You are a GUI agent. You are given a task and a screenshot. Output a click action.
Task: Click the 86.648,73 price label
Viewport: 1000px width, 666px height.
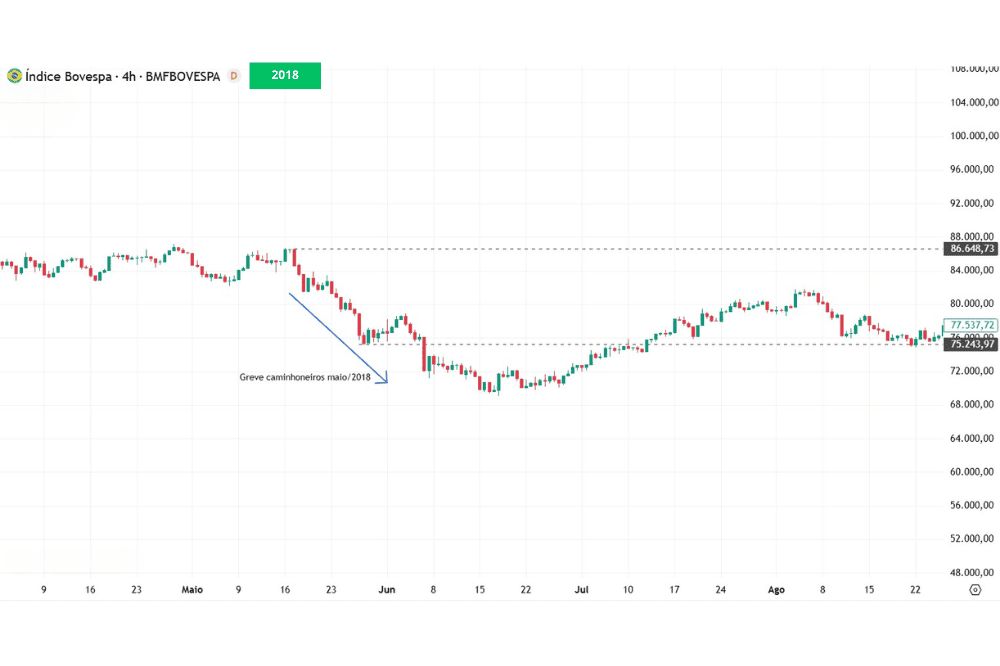[972, 248]
